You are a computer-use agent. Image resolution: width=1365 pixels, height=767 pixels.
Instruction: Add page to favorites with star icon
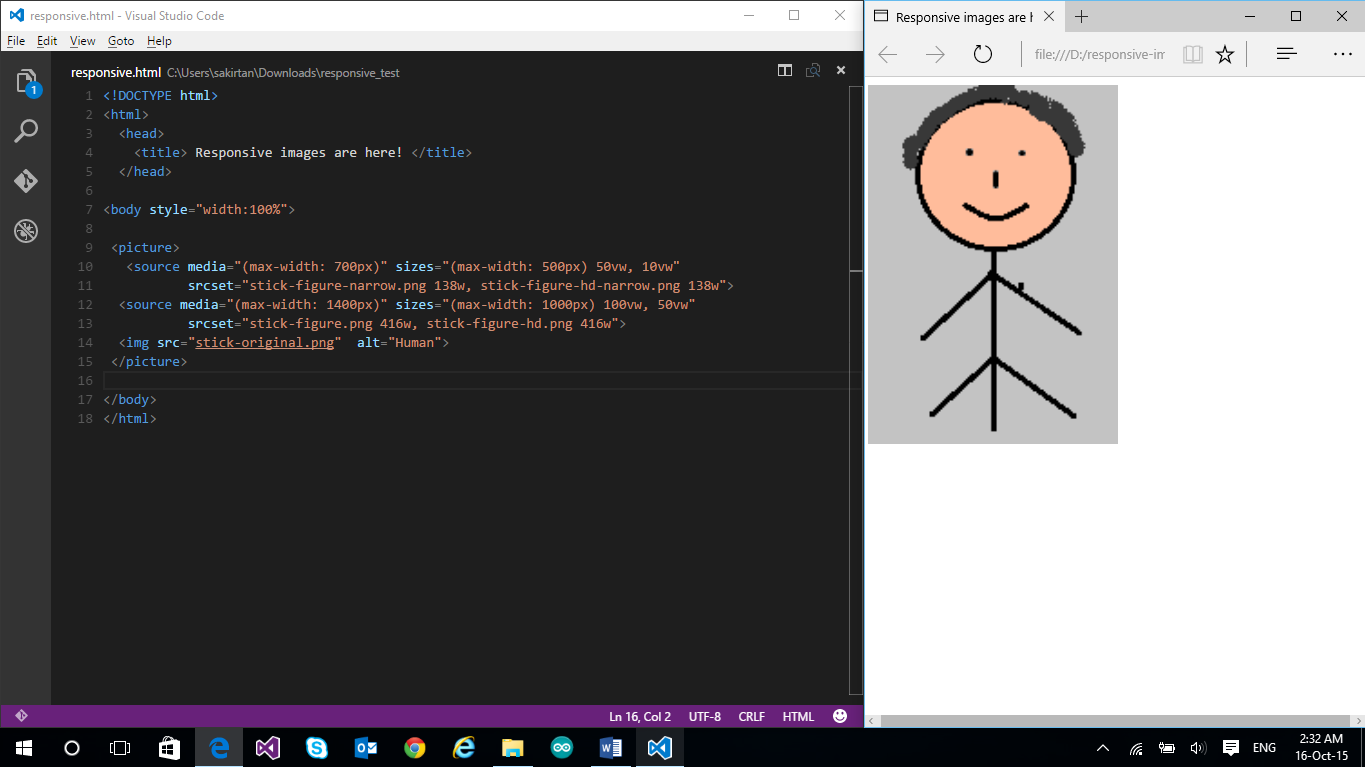point(1225,54)
